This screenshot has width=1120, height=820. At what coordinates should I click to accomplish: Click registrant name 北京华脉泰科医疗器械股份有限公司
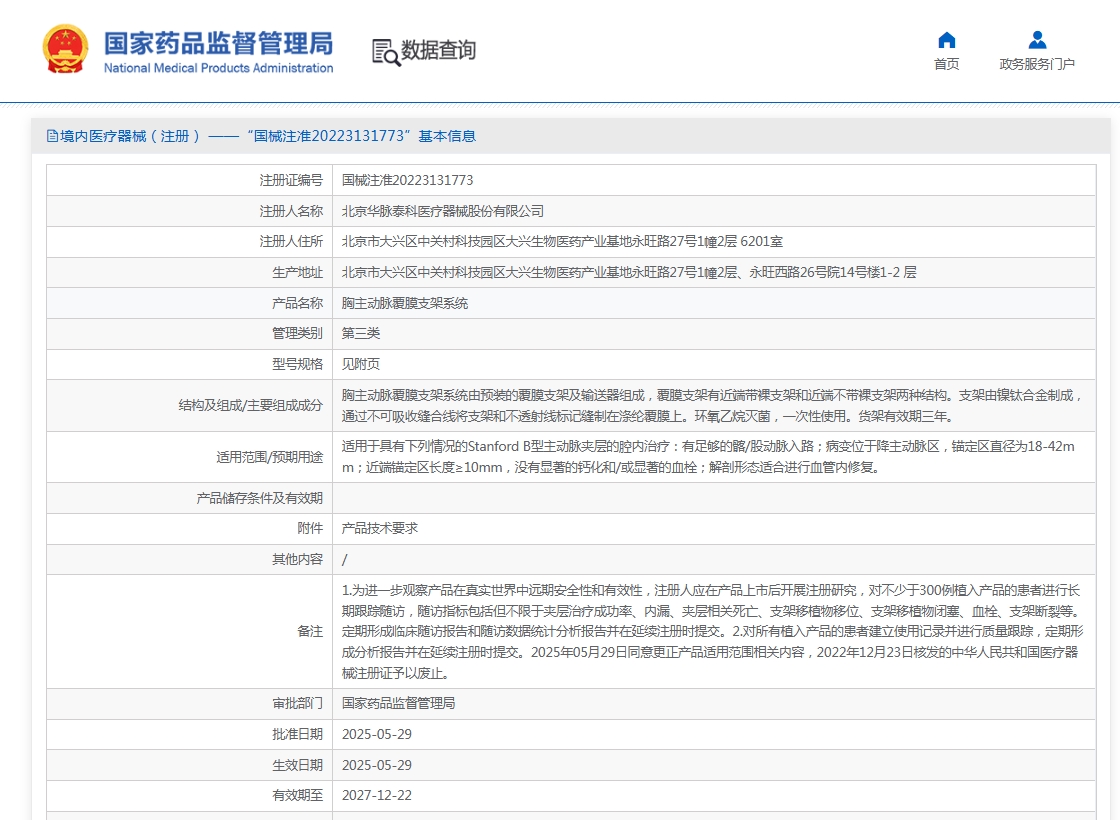tap(443, 211)
